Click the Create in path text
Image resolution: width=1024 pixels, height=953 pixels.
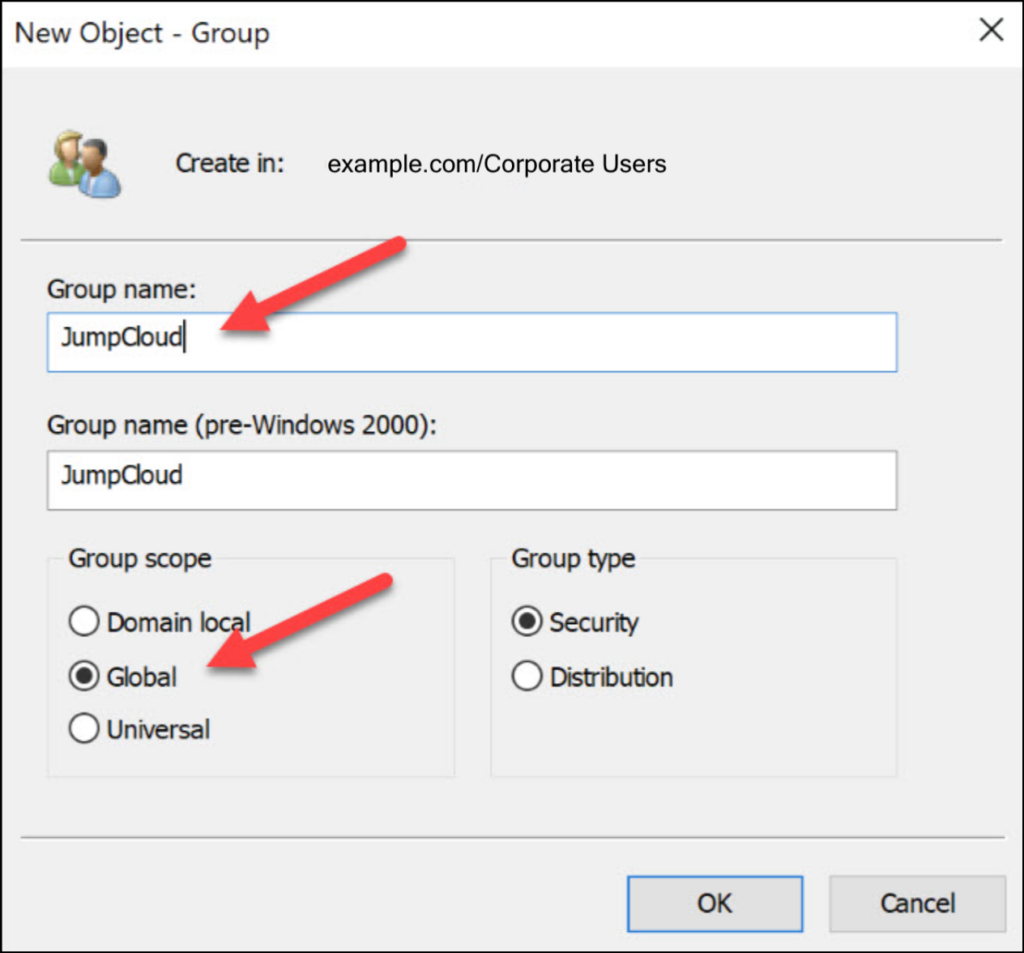click(229, 163)
